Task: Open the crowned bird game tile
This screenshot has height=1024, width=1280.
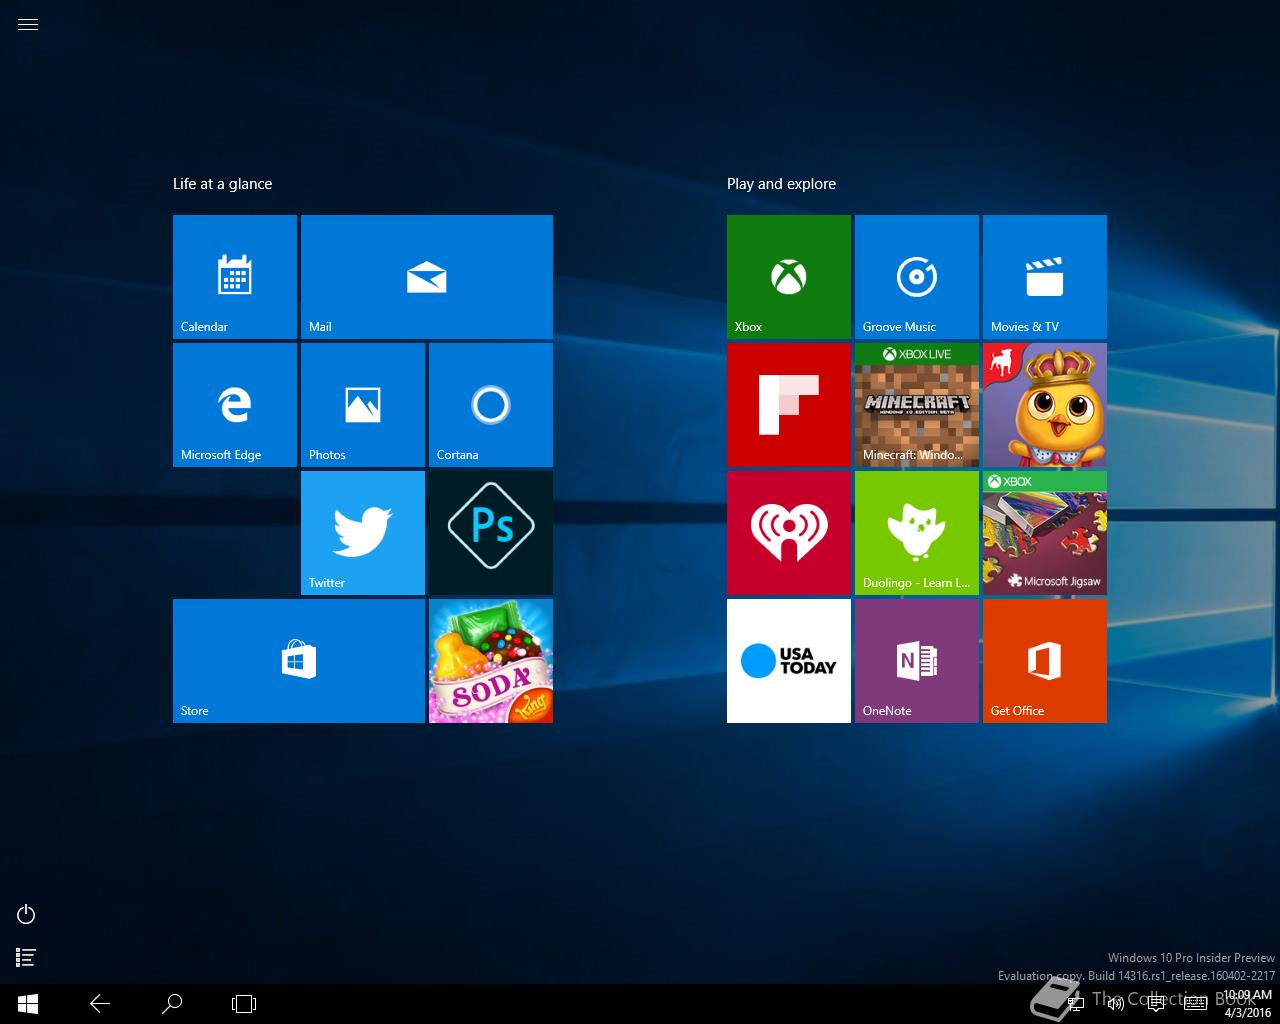Action: click(1045, 405)
